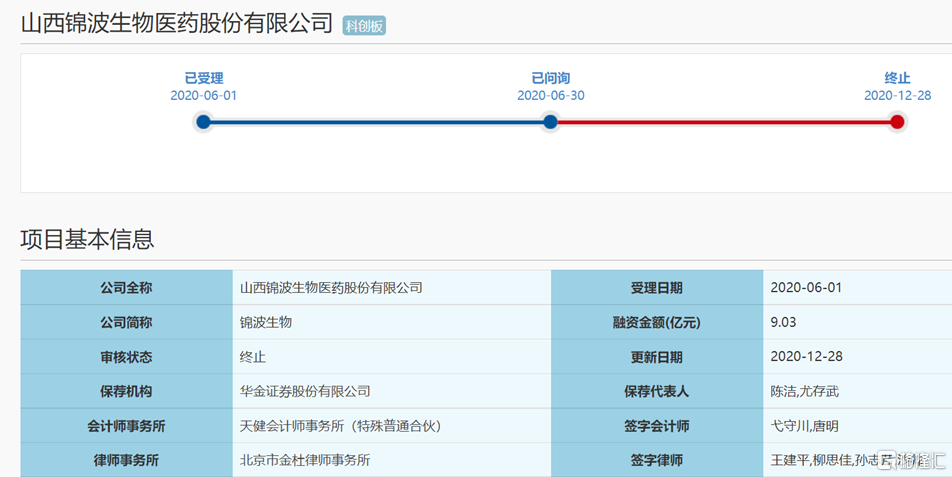952x477 pixels.
Task: Click the 签字律师 header cell
Action: pyautogui.click(x=656, y=460)
